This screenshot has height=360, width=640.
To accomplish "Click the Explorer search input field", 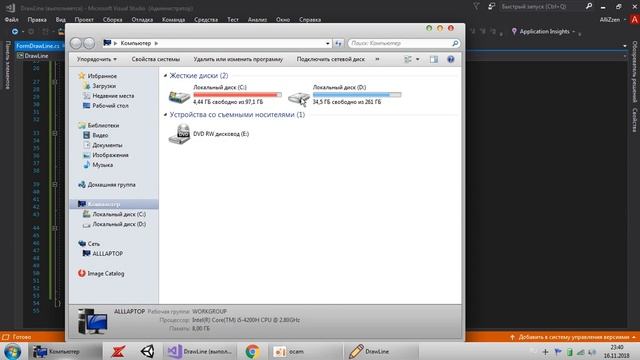I will [400, 43].
